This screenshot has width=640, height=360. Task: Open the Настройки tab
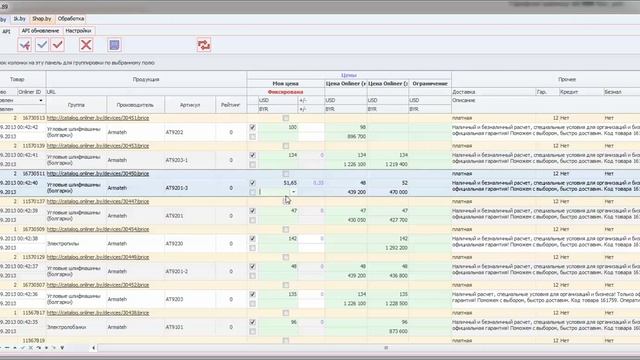pos(78,31)
